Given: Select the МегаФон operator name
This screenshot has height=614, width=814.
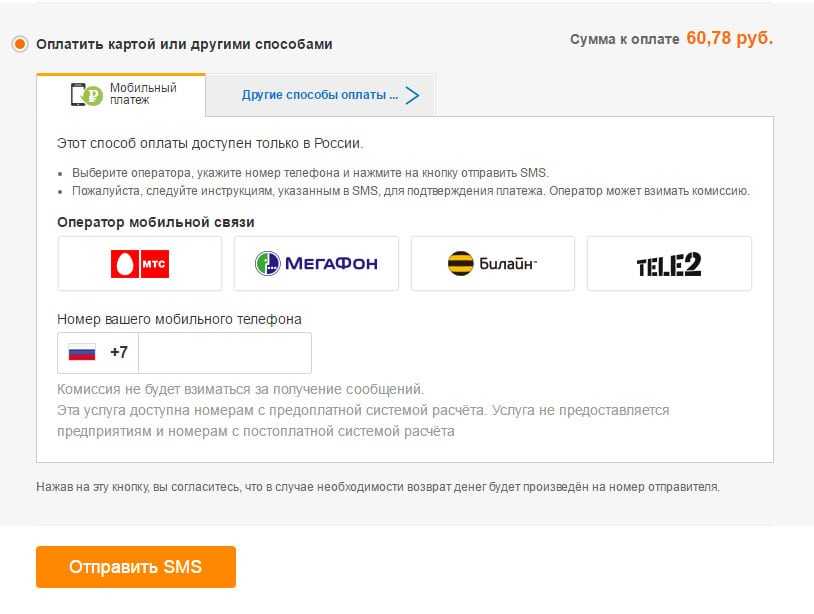Looking at the screenshot, I should (x=331, y=264).
